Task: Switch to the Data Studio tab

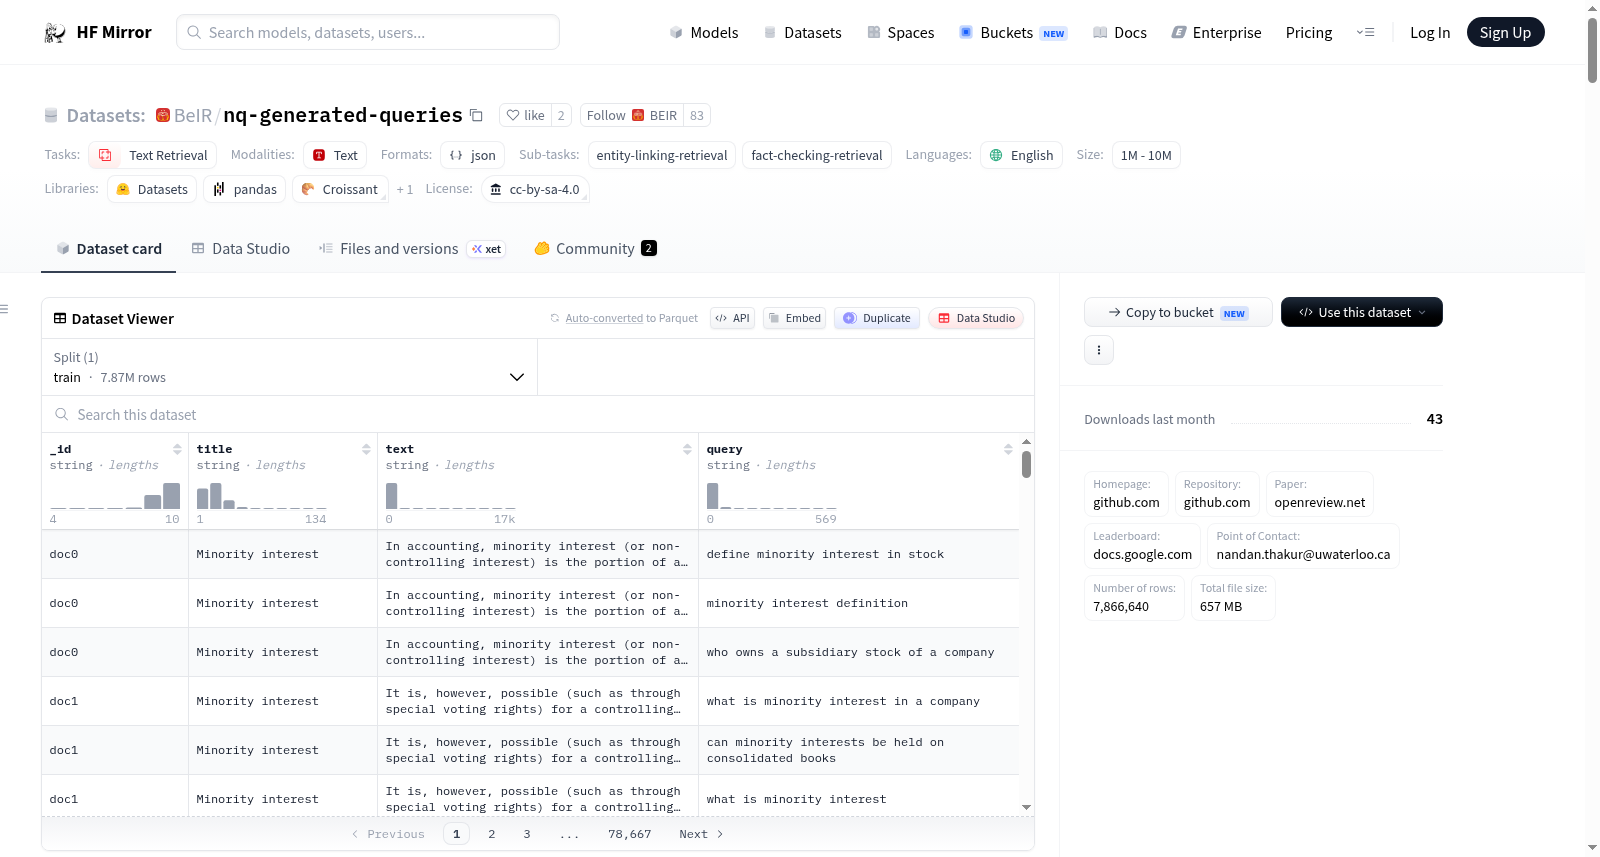Action: [x=241, y=249]
